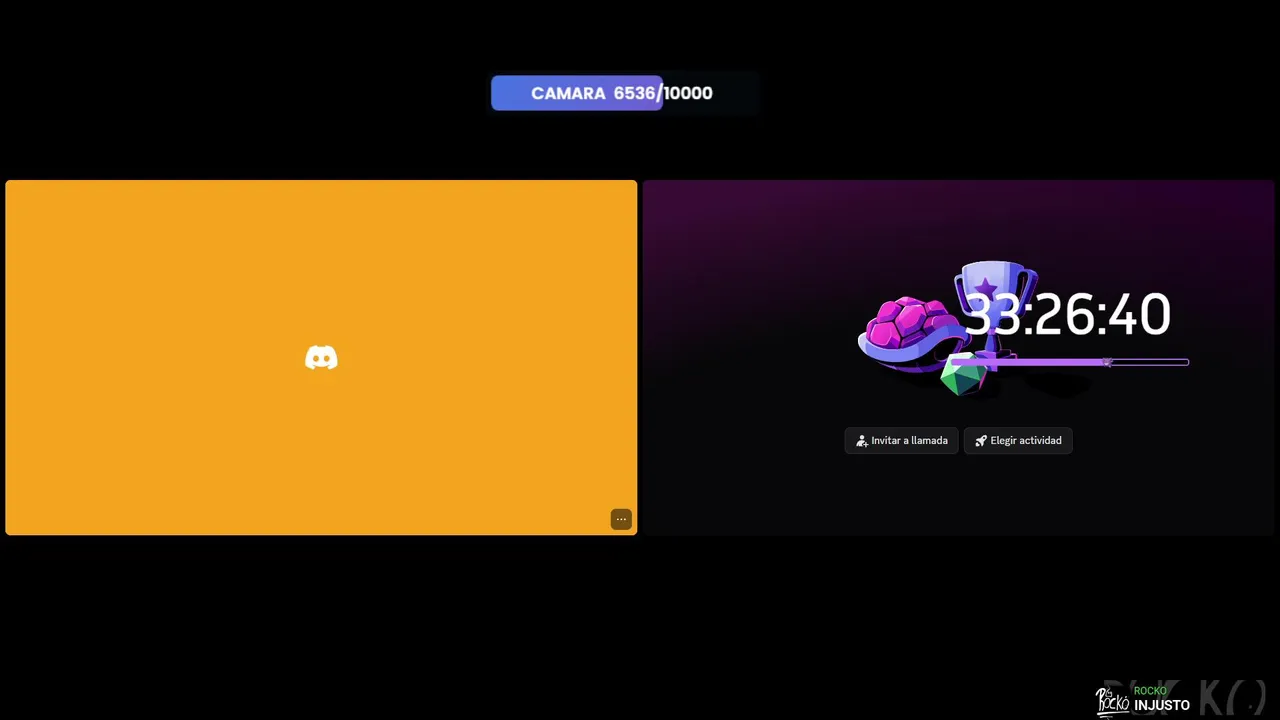Click the ROCKO INJUSTO label
Screen dimensions: 1280x720
(x=1162, y=698)
